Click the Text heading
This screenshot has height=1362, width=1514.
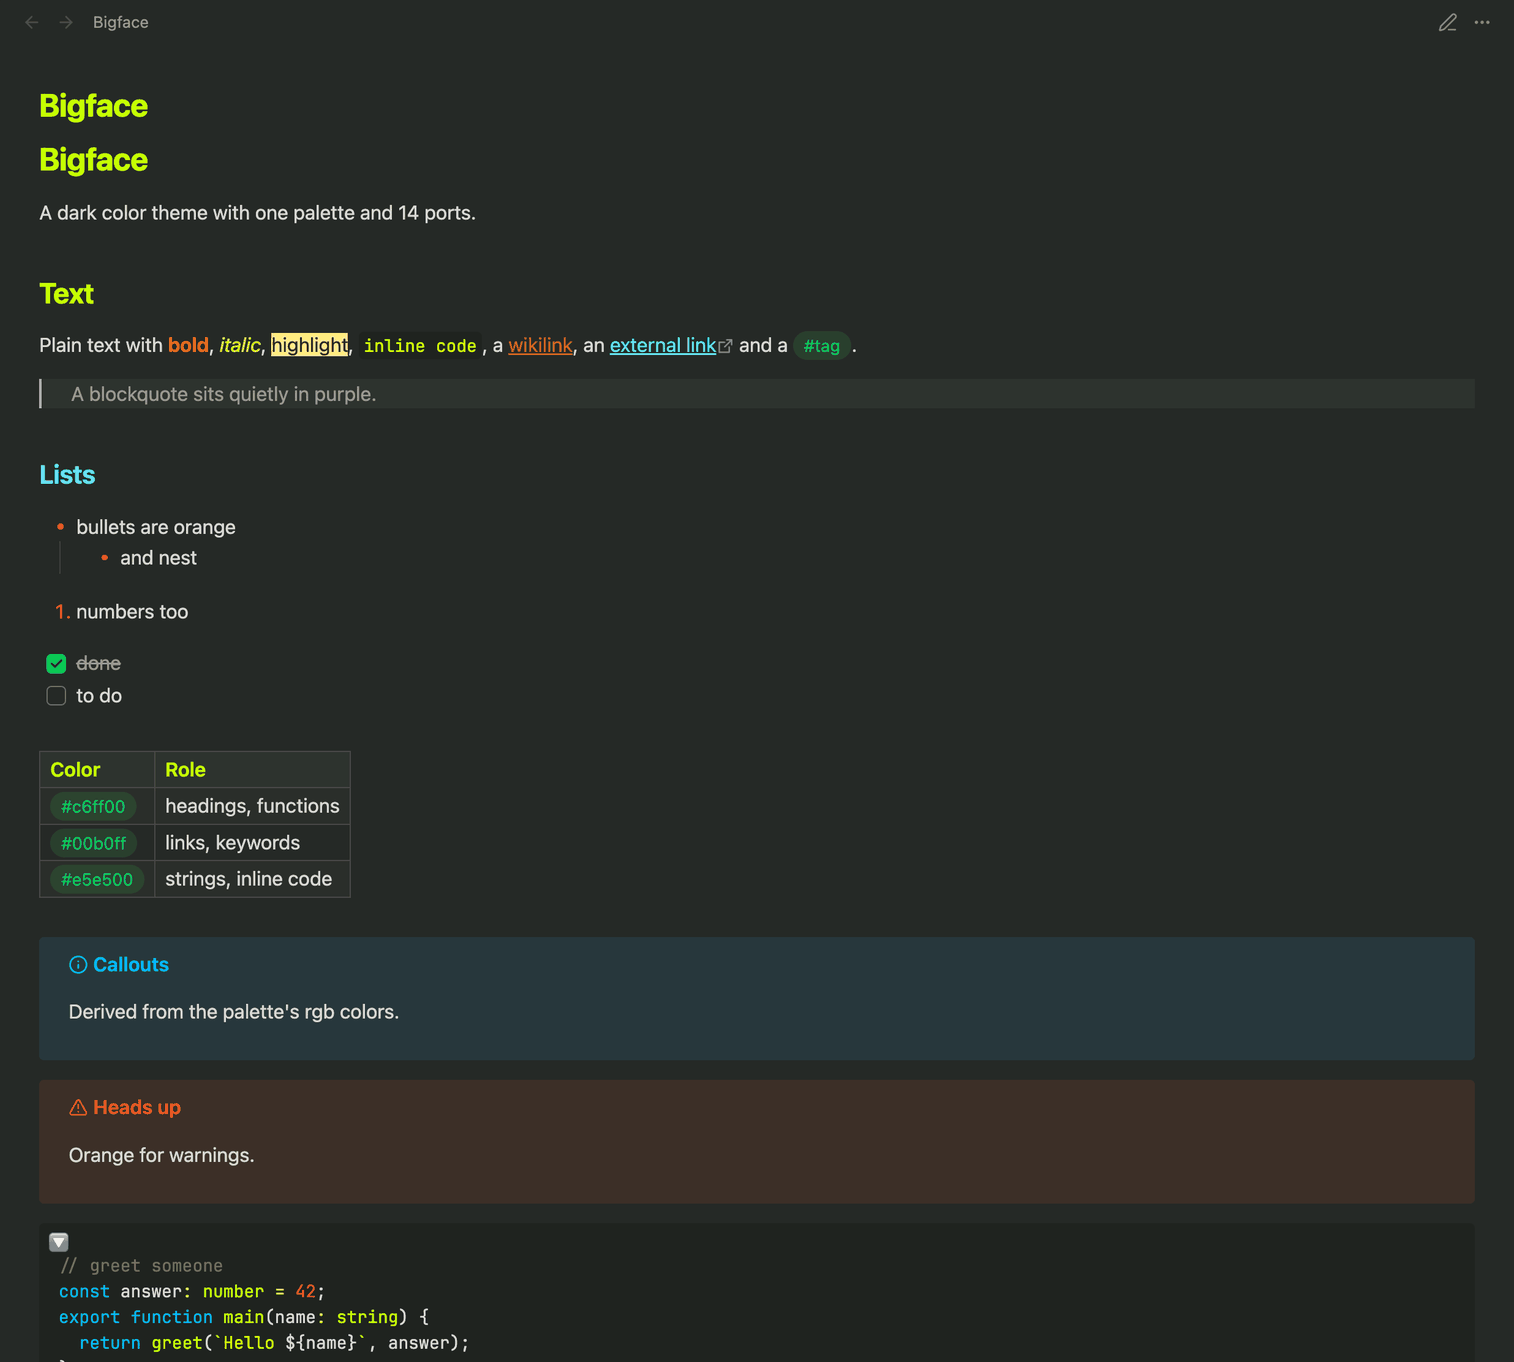click(66, 294)
